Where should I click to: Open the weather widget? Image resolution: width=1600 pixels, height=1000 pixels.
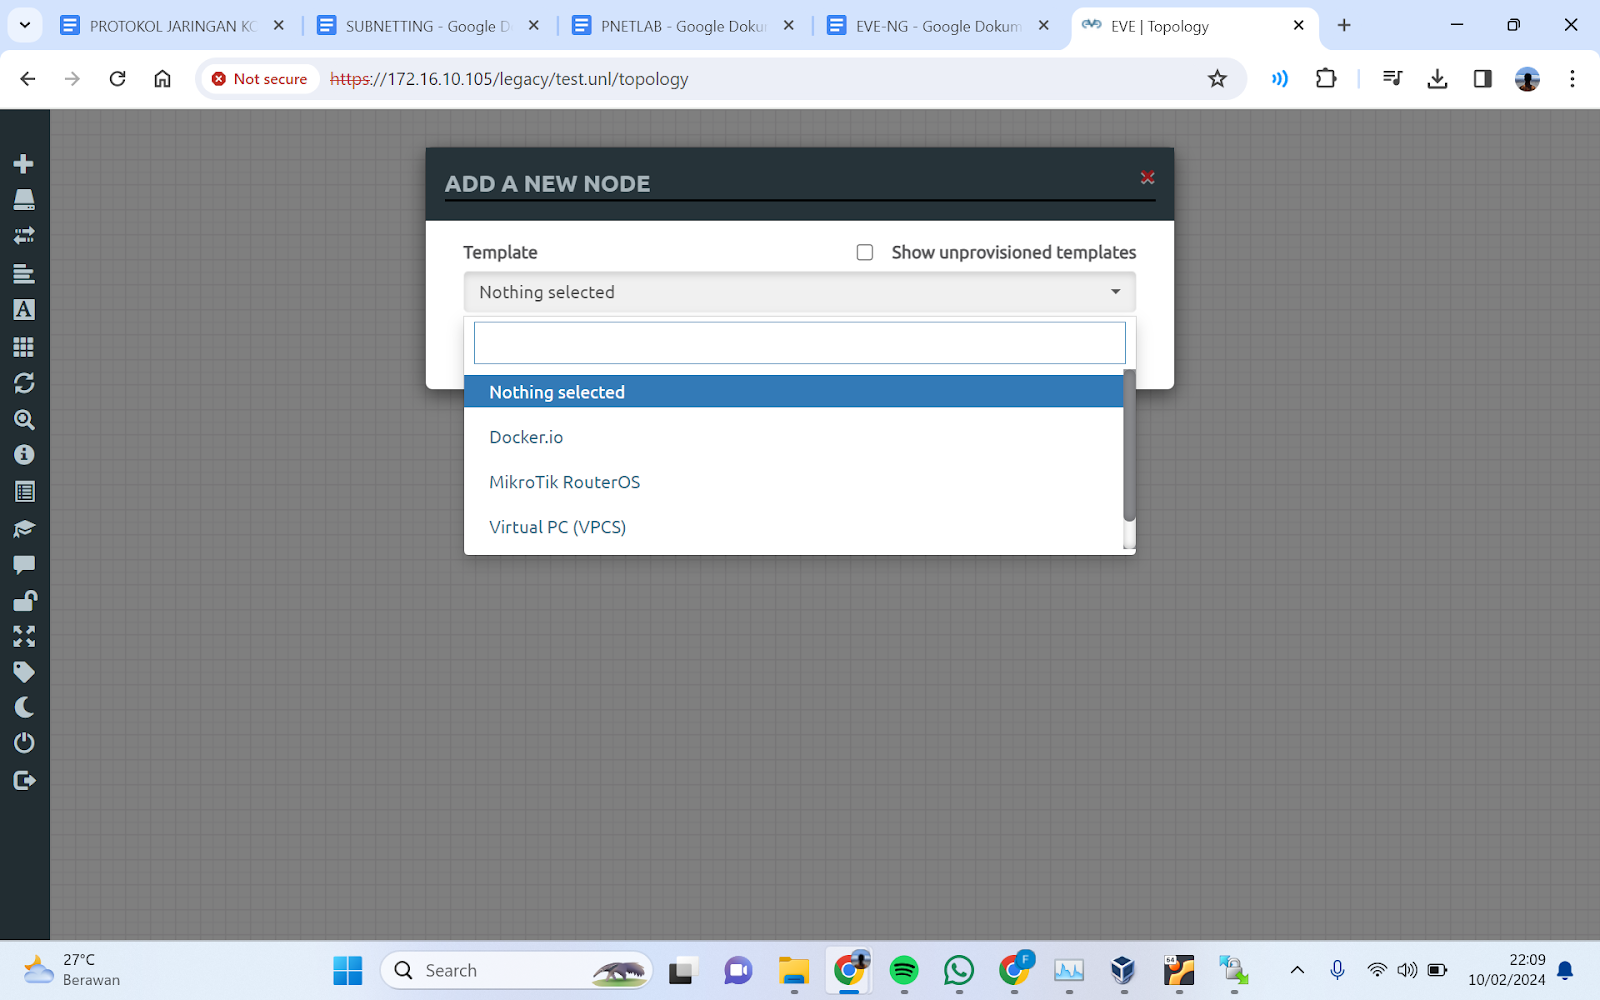point(72,970)
